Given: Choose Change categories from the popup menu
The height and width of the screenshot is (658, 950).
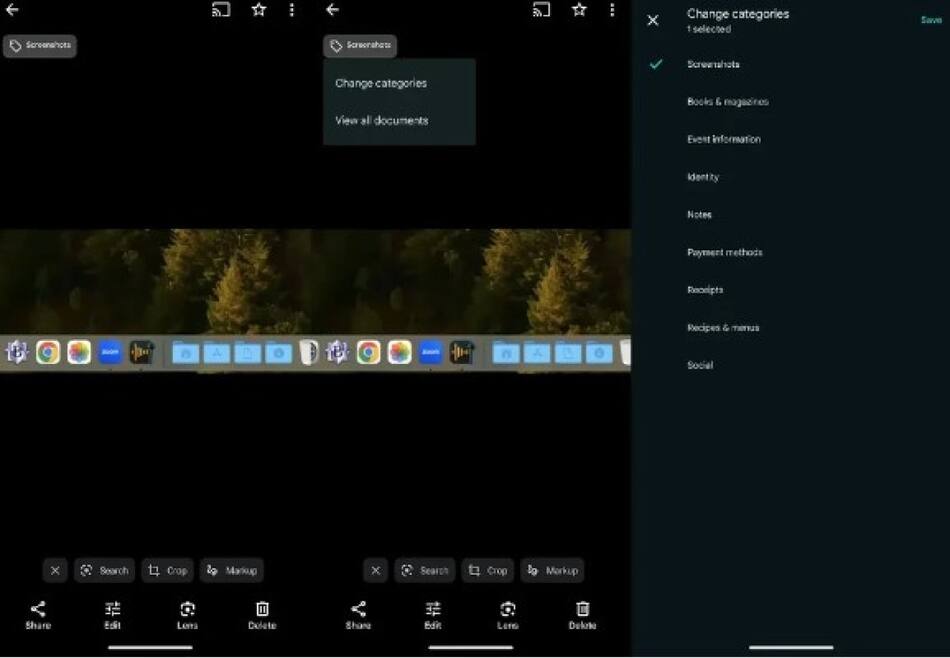Looking at the screenshot, I should pos(381,83).
